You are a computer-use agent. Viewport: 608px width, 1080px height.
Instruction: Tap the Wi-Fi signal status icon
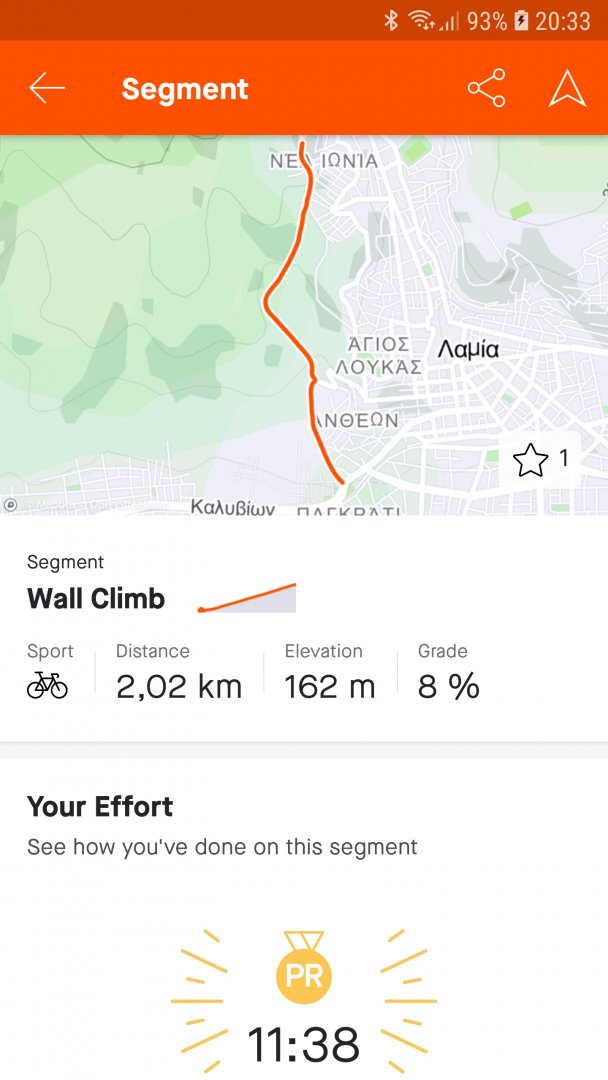pyautogui.click(x=423, y=20)
